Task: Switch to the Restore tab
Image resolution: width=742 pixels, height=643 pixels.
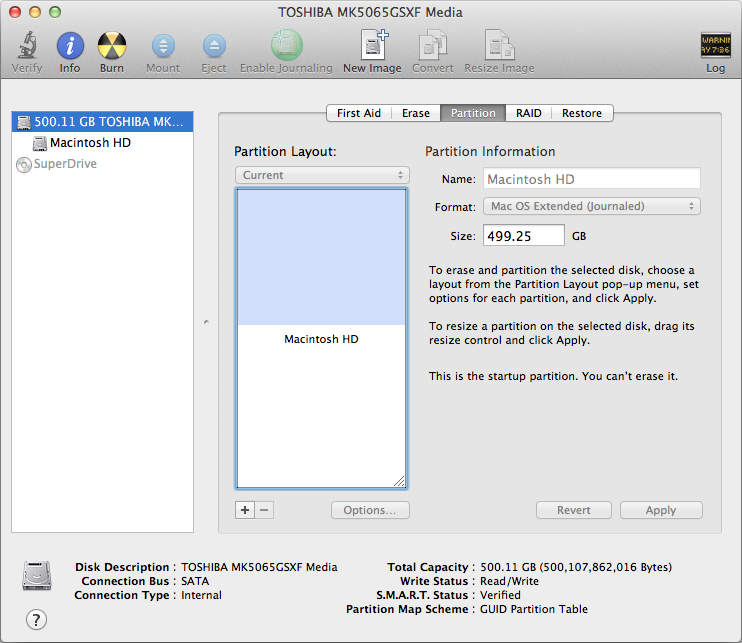Action: tap(582, 113)
